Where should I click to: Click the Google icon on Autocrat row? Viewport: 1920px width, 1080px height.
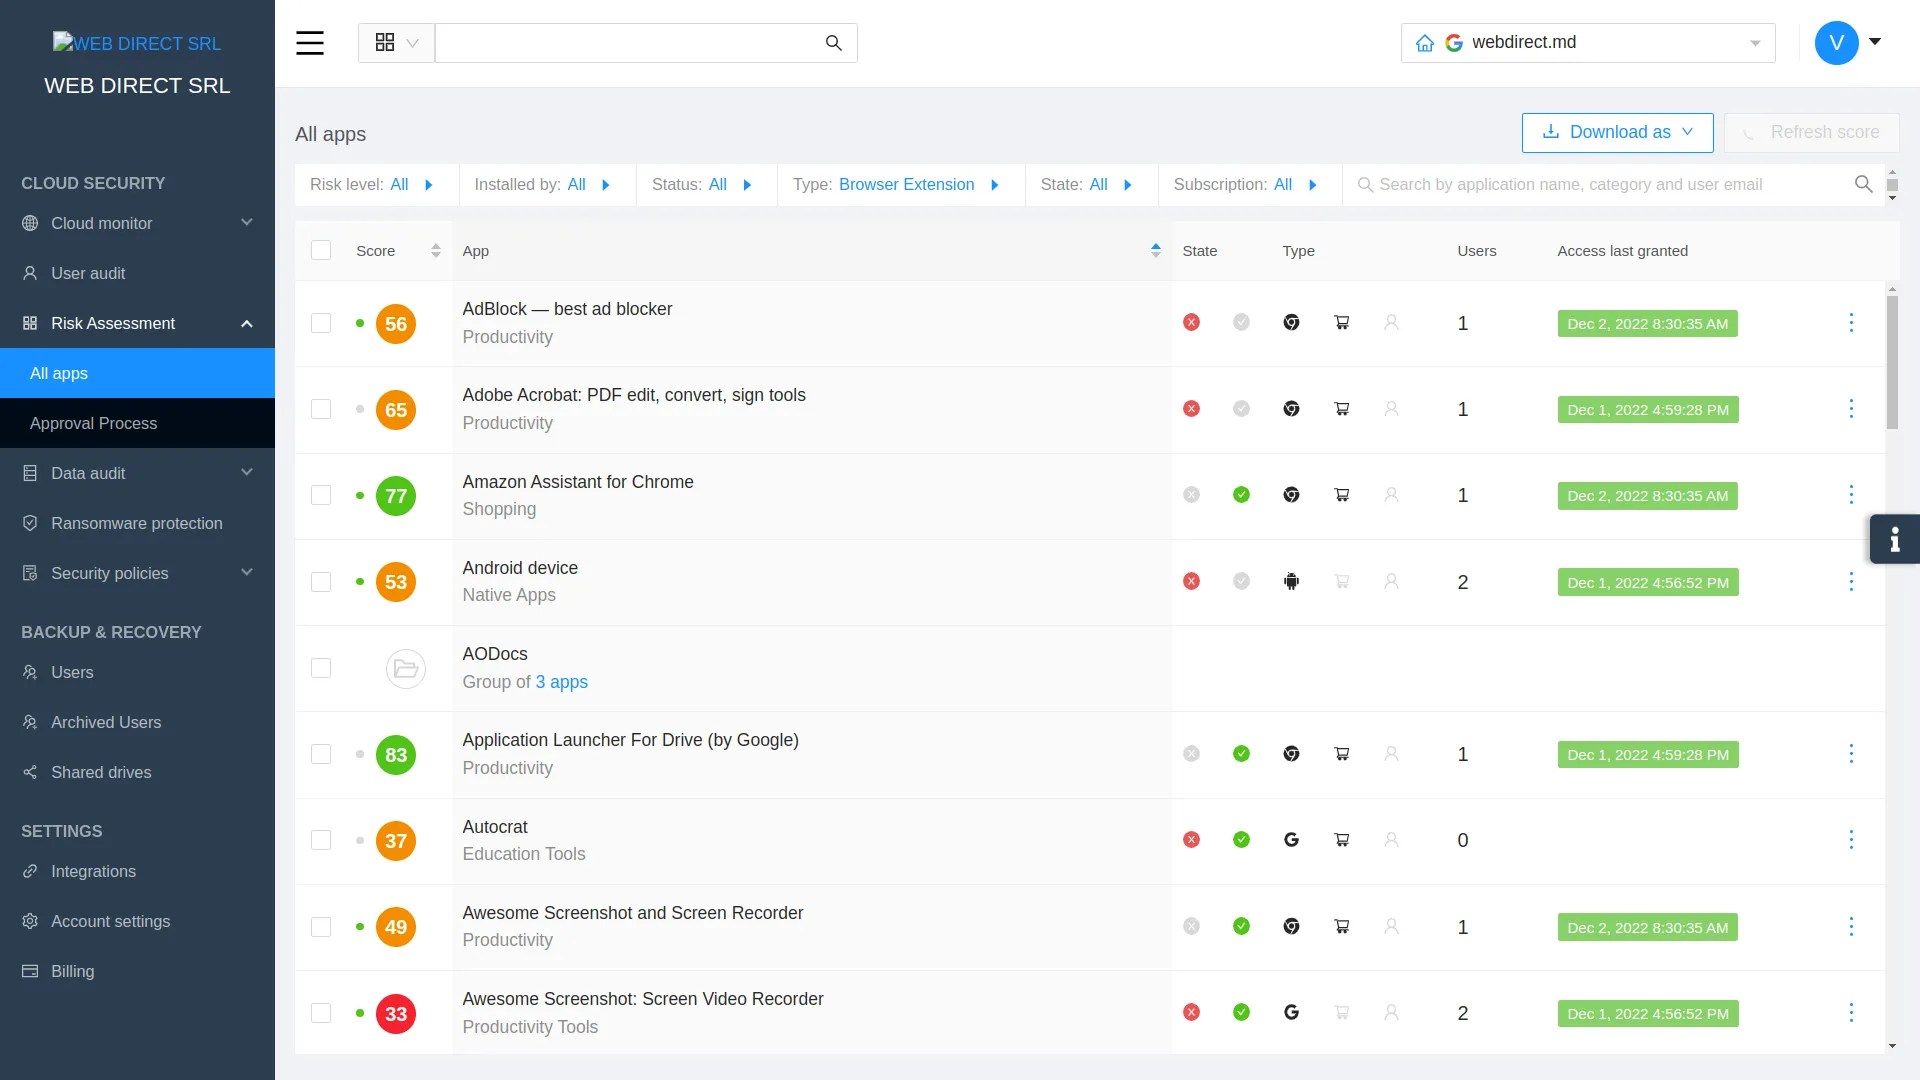tap(1292, 840)
